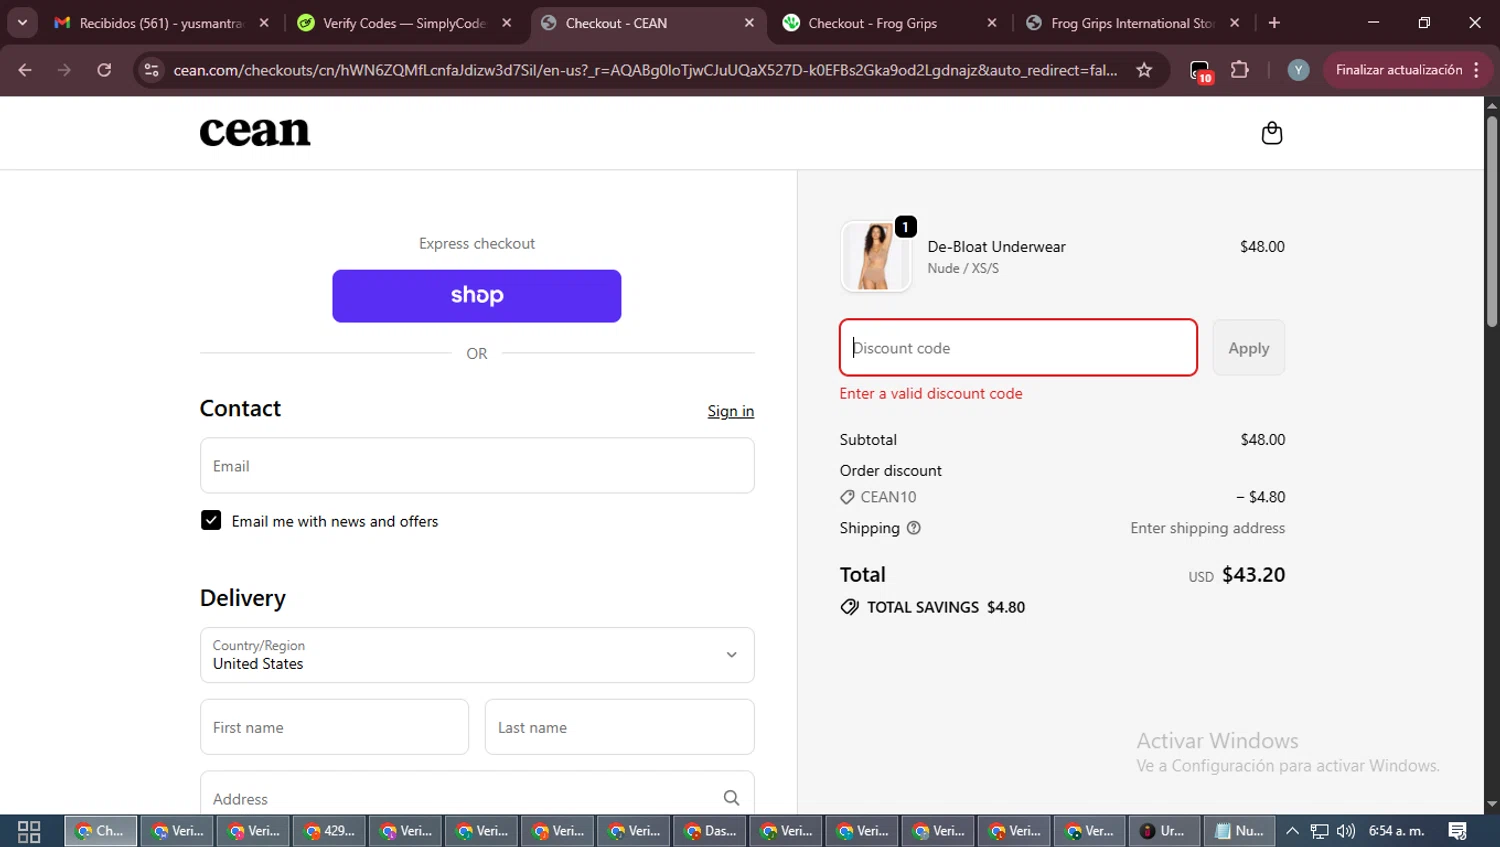Viewport: 1500px width, 847px height.
Task: Click the total amount $43.20
Action: tap(1253, 575)
